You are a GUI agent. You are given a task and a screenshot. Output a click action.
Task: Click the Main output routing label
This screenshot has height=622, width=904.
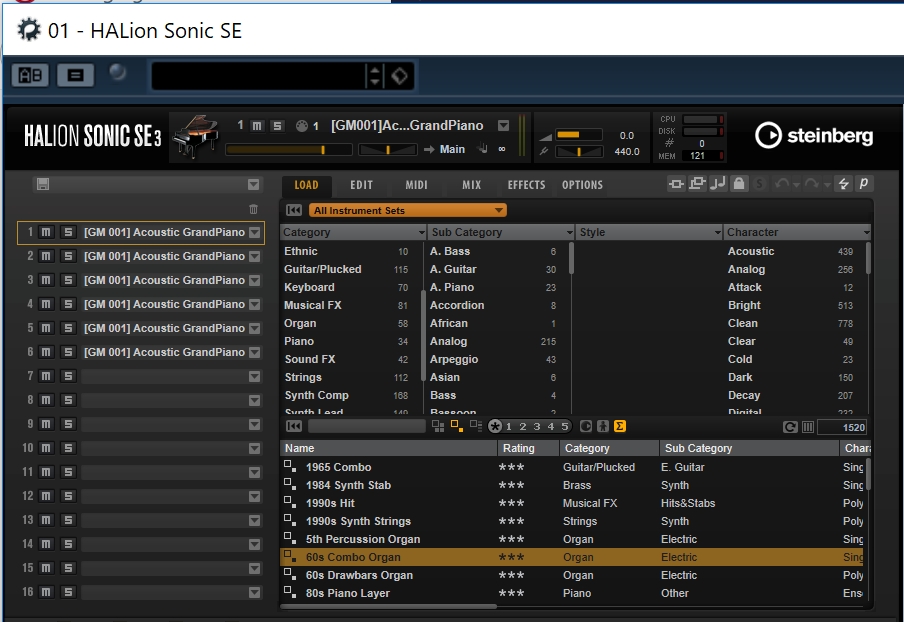(x=452, y=149)
